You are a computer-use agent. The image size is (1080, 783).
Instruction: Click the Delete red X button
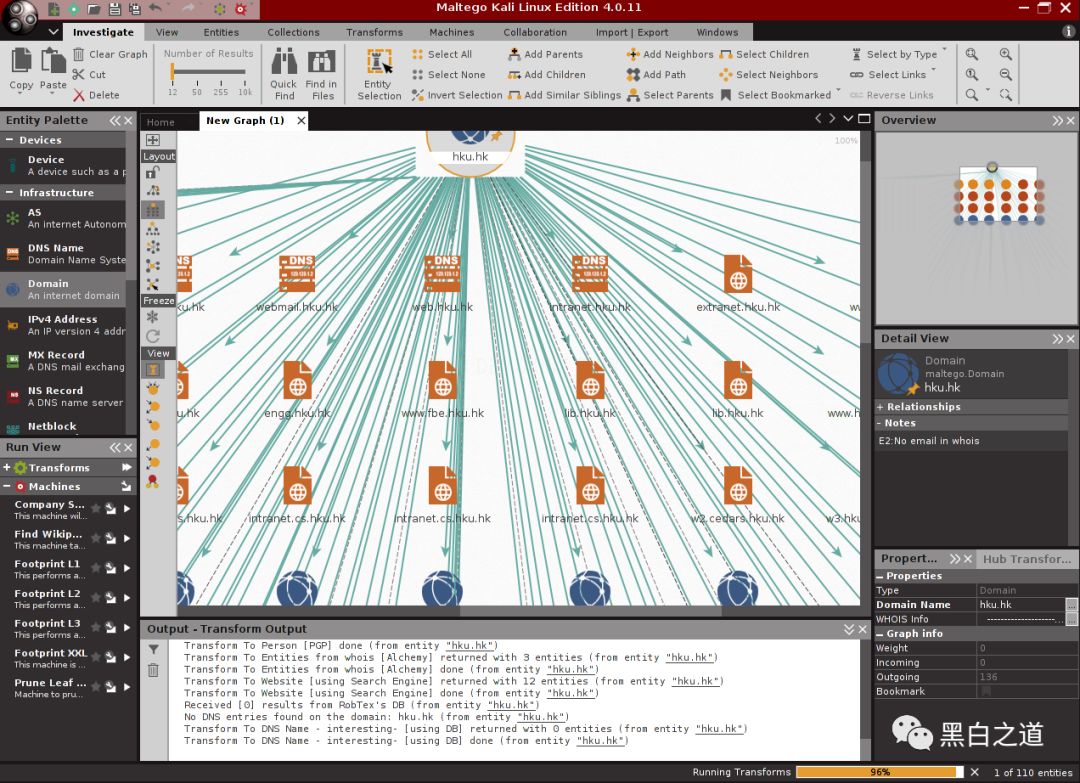click(x=96, y=95)
